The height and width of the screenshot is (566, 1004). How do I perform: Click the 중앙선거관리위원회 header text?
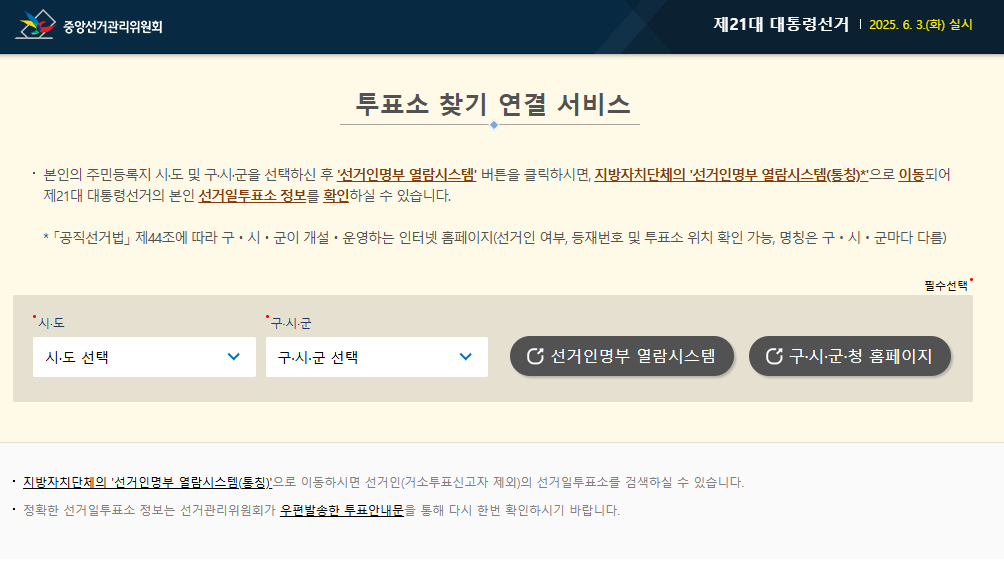[x=113, y=26]
